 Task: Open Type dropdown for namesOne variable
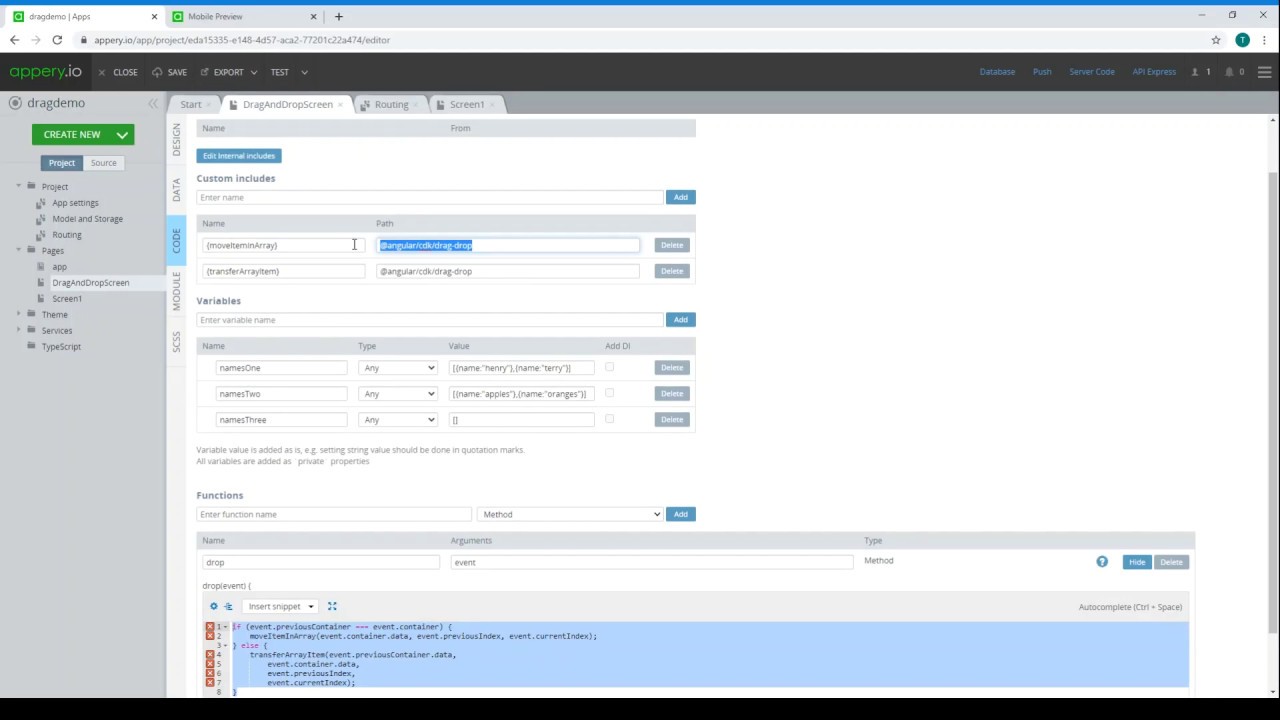click(x=398, y=368)
